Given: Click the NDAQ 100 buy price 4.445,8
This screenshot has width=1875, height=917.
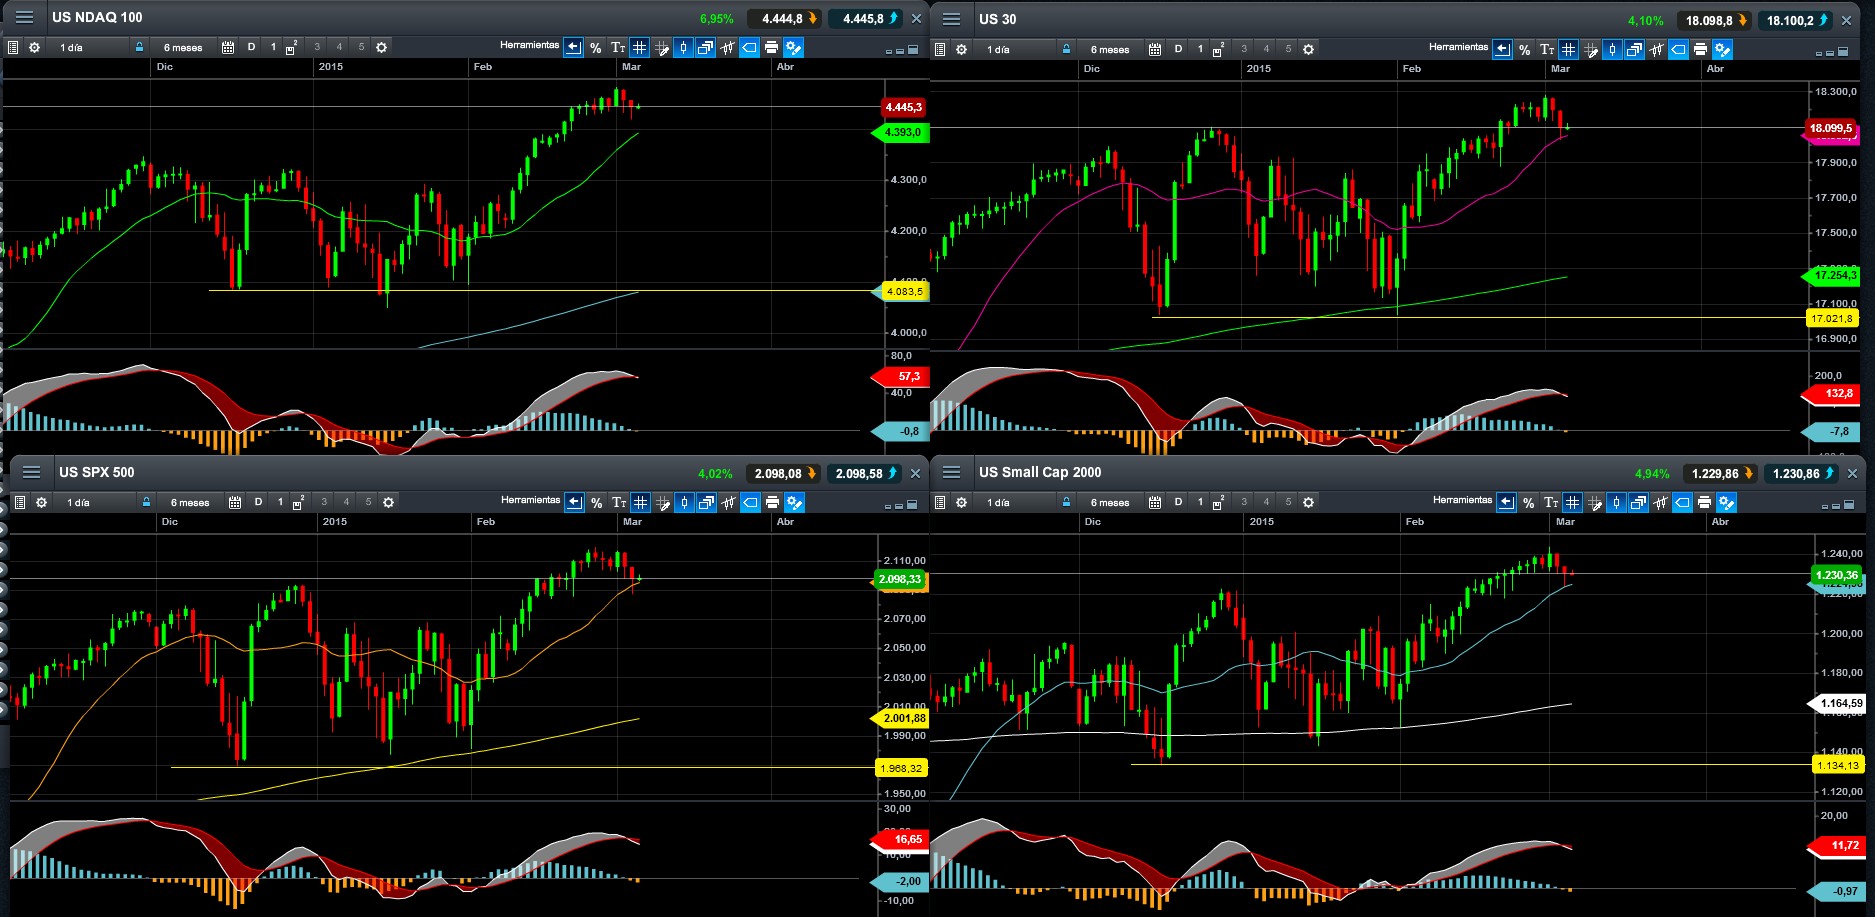Looking at the screenshot, I should tap(866, 18).
